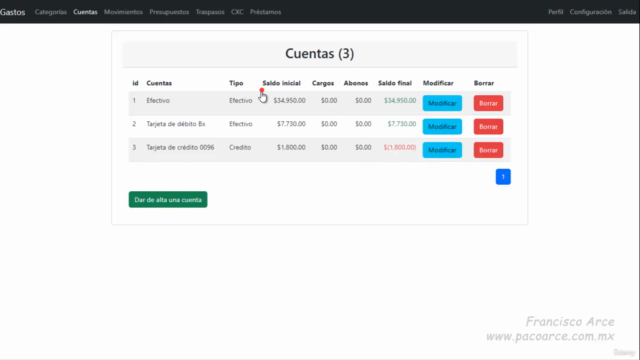Image resolution: width=640 pixels, height=360 pixels.
Task: Click initial balance $34,950.00
Action: tap(289, 100)
